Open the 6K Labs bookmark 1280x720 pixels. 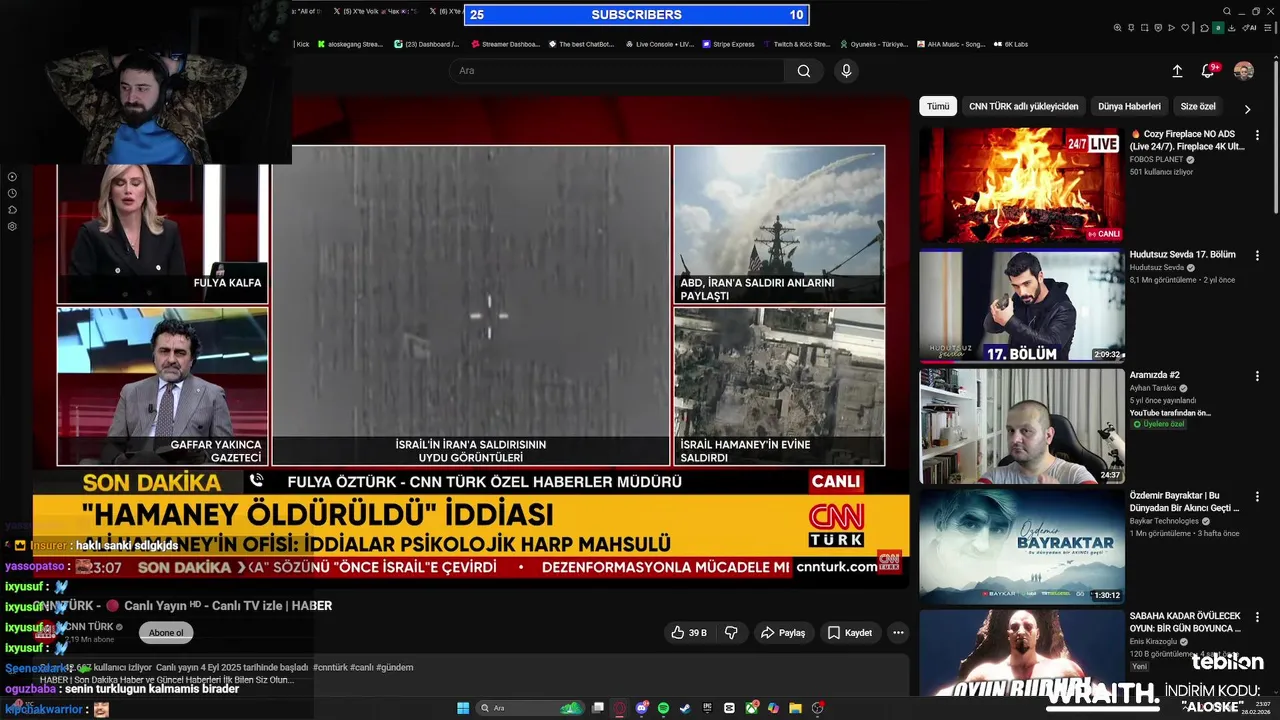click(x=1011, y=44)
